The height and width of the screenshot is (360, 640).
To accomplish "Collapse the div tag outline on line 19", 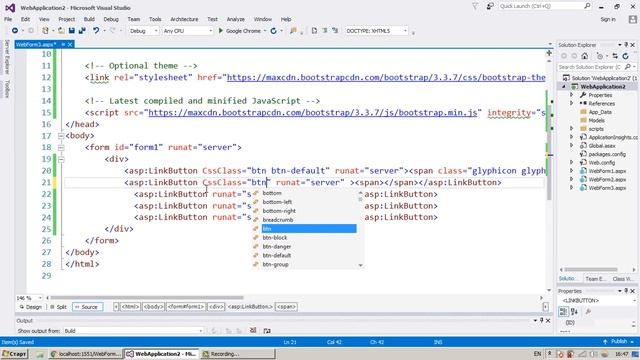I will (61, 160).
